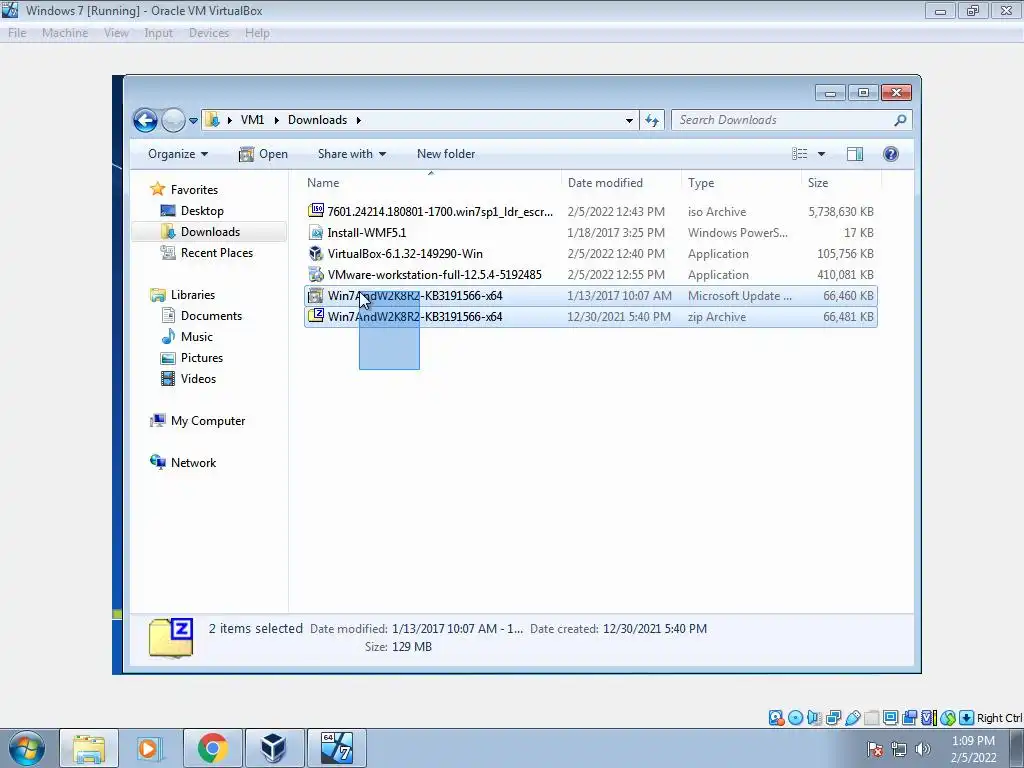Select the KB3191566 zip Archive file

pyautogui.click(x=590, y=317)
